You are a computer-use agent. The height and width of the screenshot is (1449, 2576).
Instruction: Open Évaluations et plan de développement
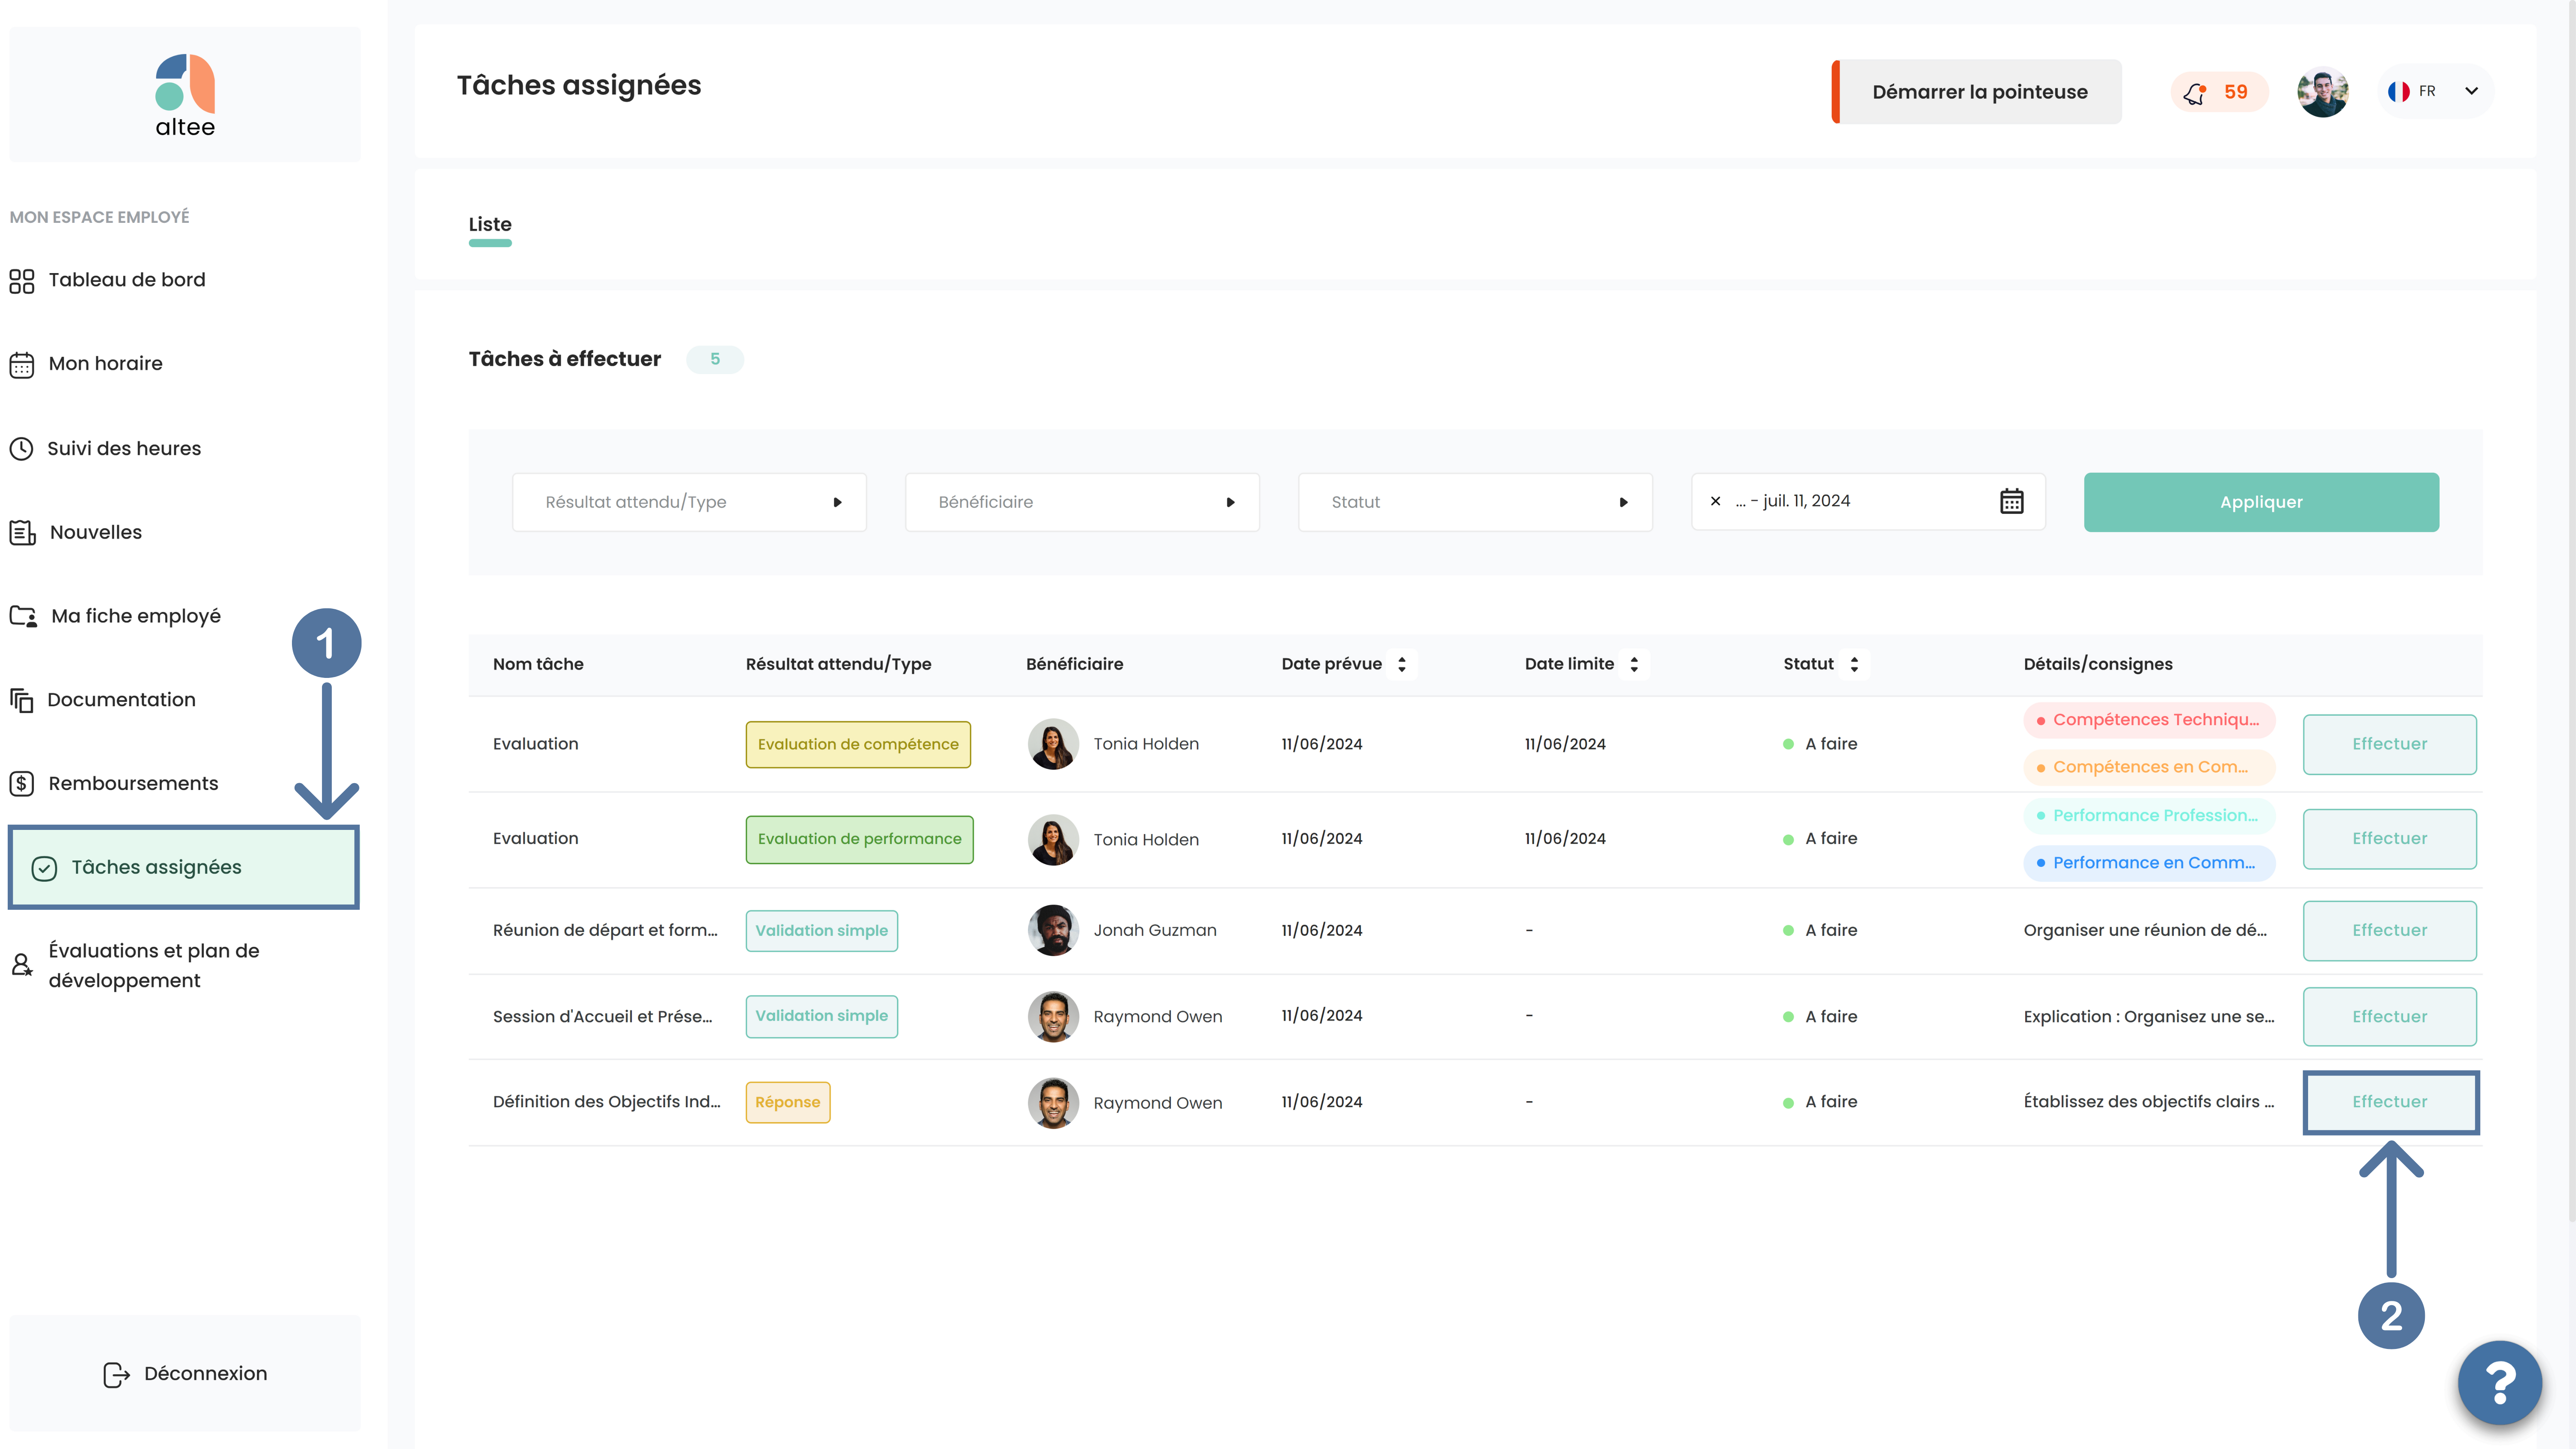154,966
